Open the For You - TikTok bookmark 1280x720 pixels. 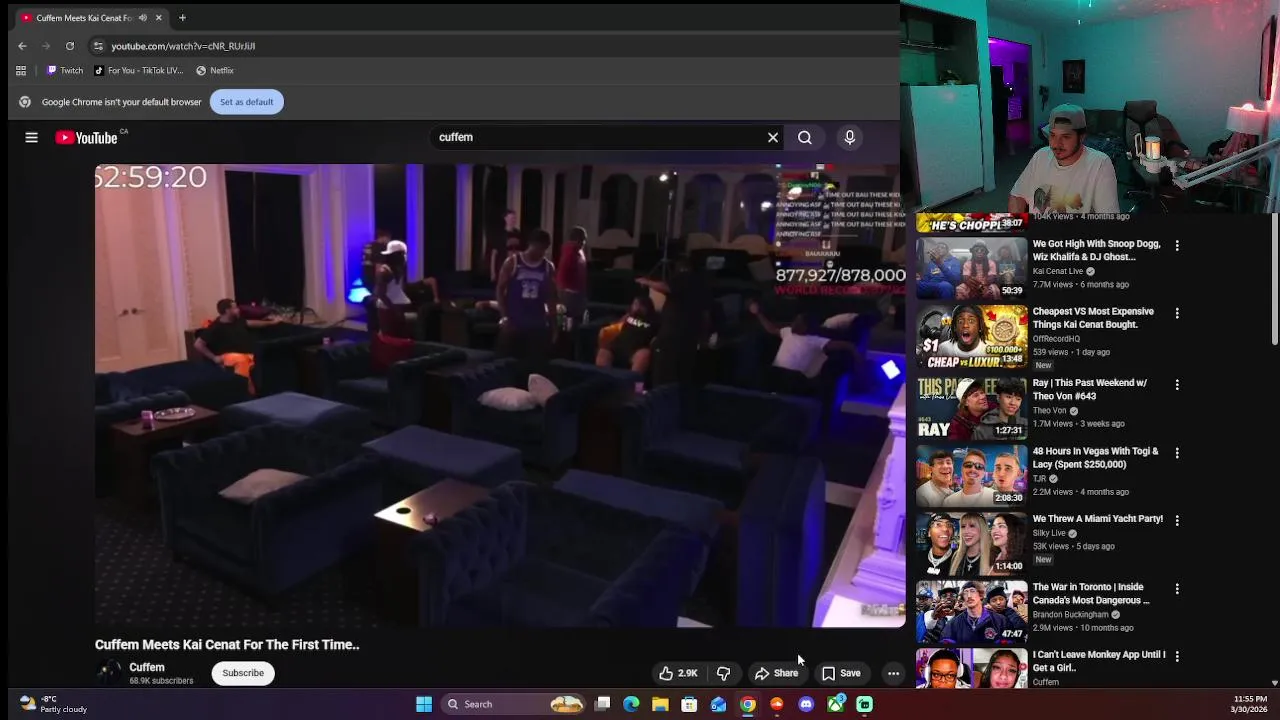(139, 71)
